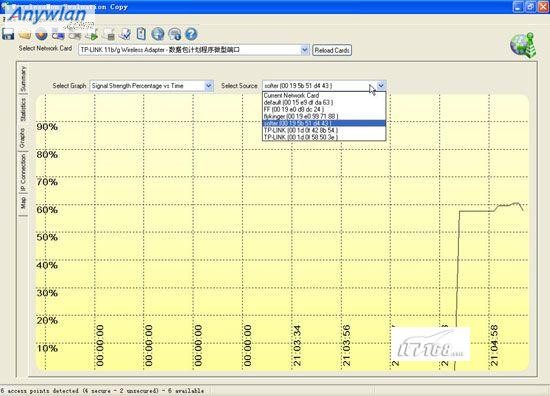Go to the IP Connection tab
This screenshot has height=396, width=550.
pyautogui.click(x=23, y=173)
